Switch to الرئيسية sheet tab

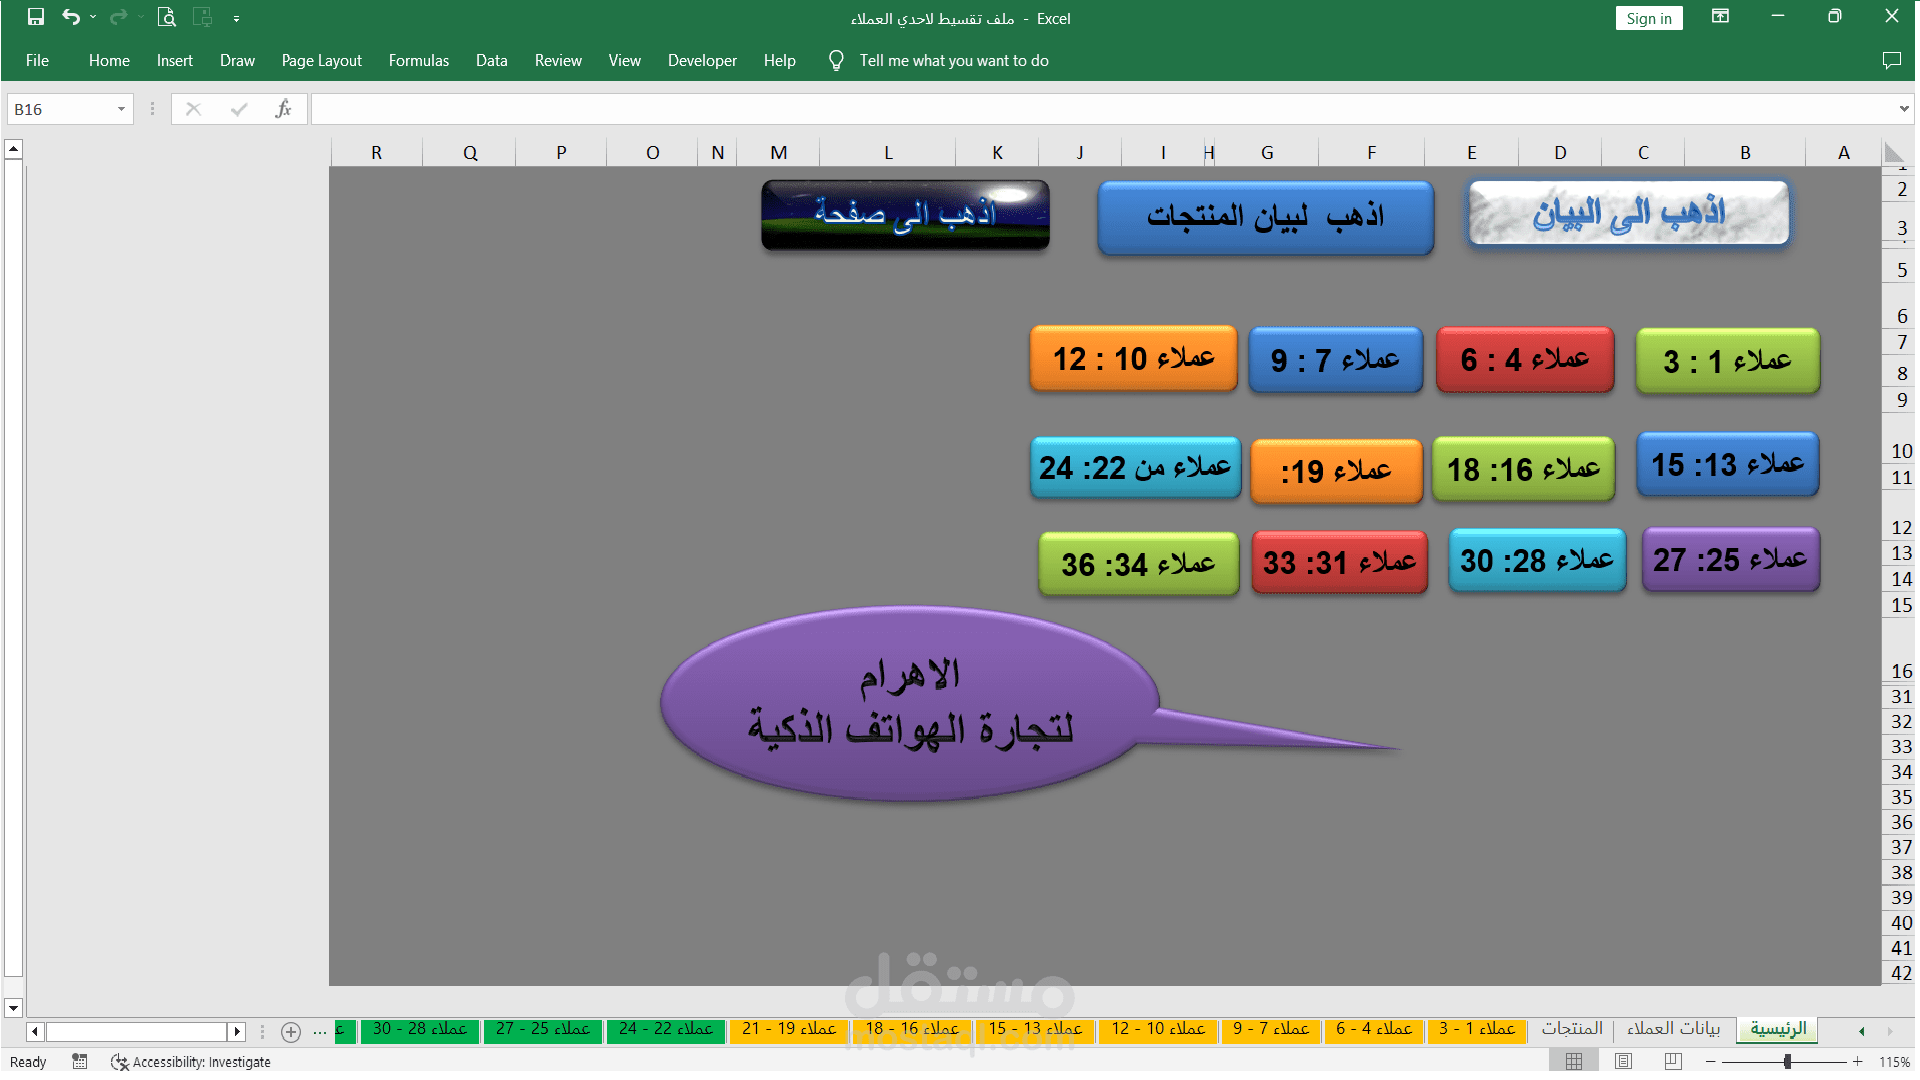point(1778,1029)
